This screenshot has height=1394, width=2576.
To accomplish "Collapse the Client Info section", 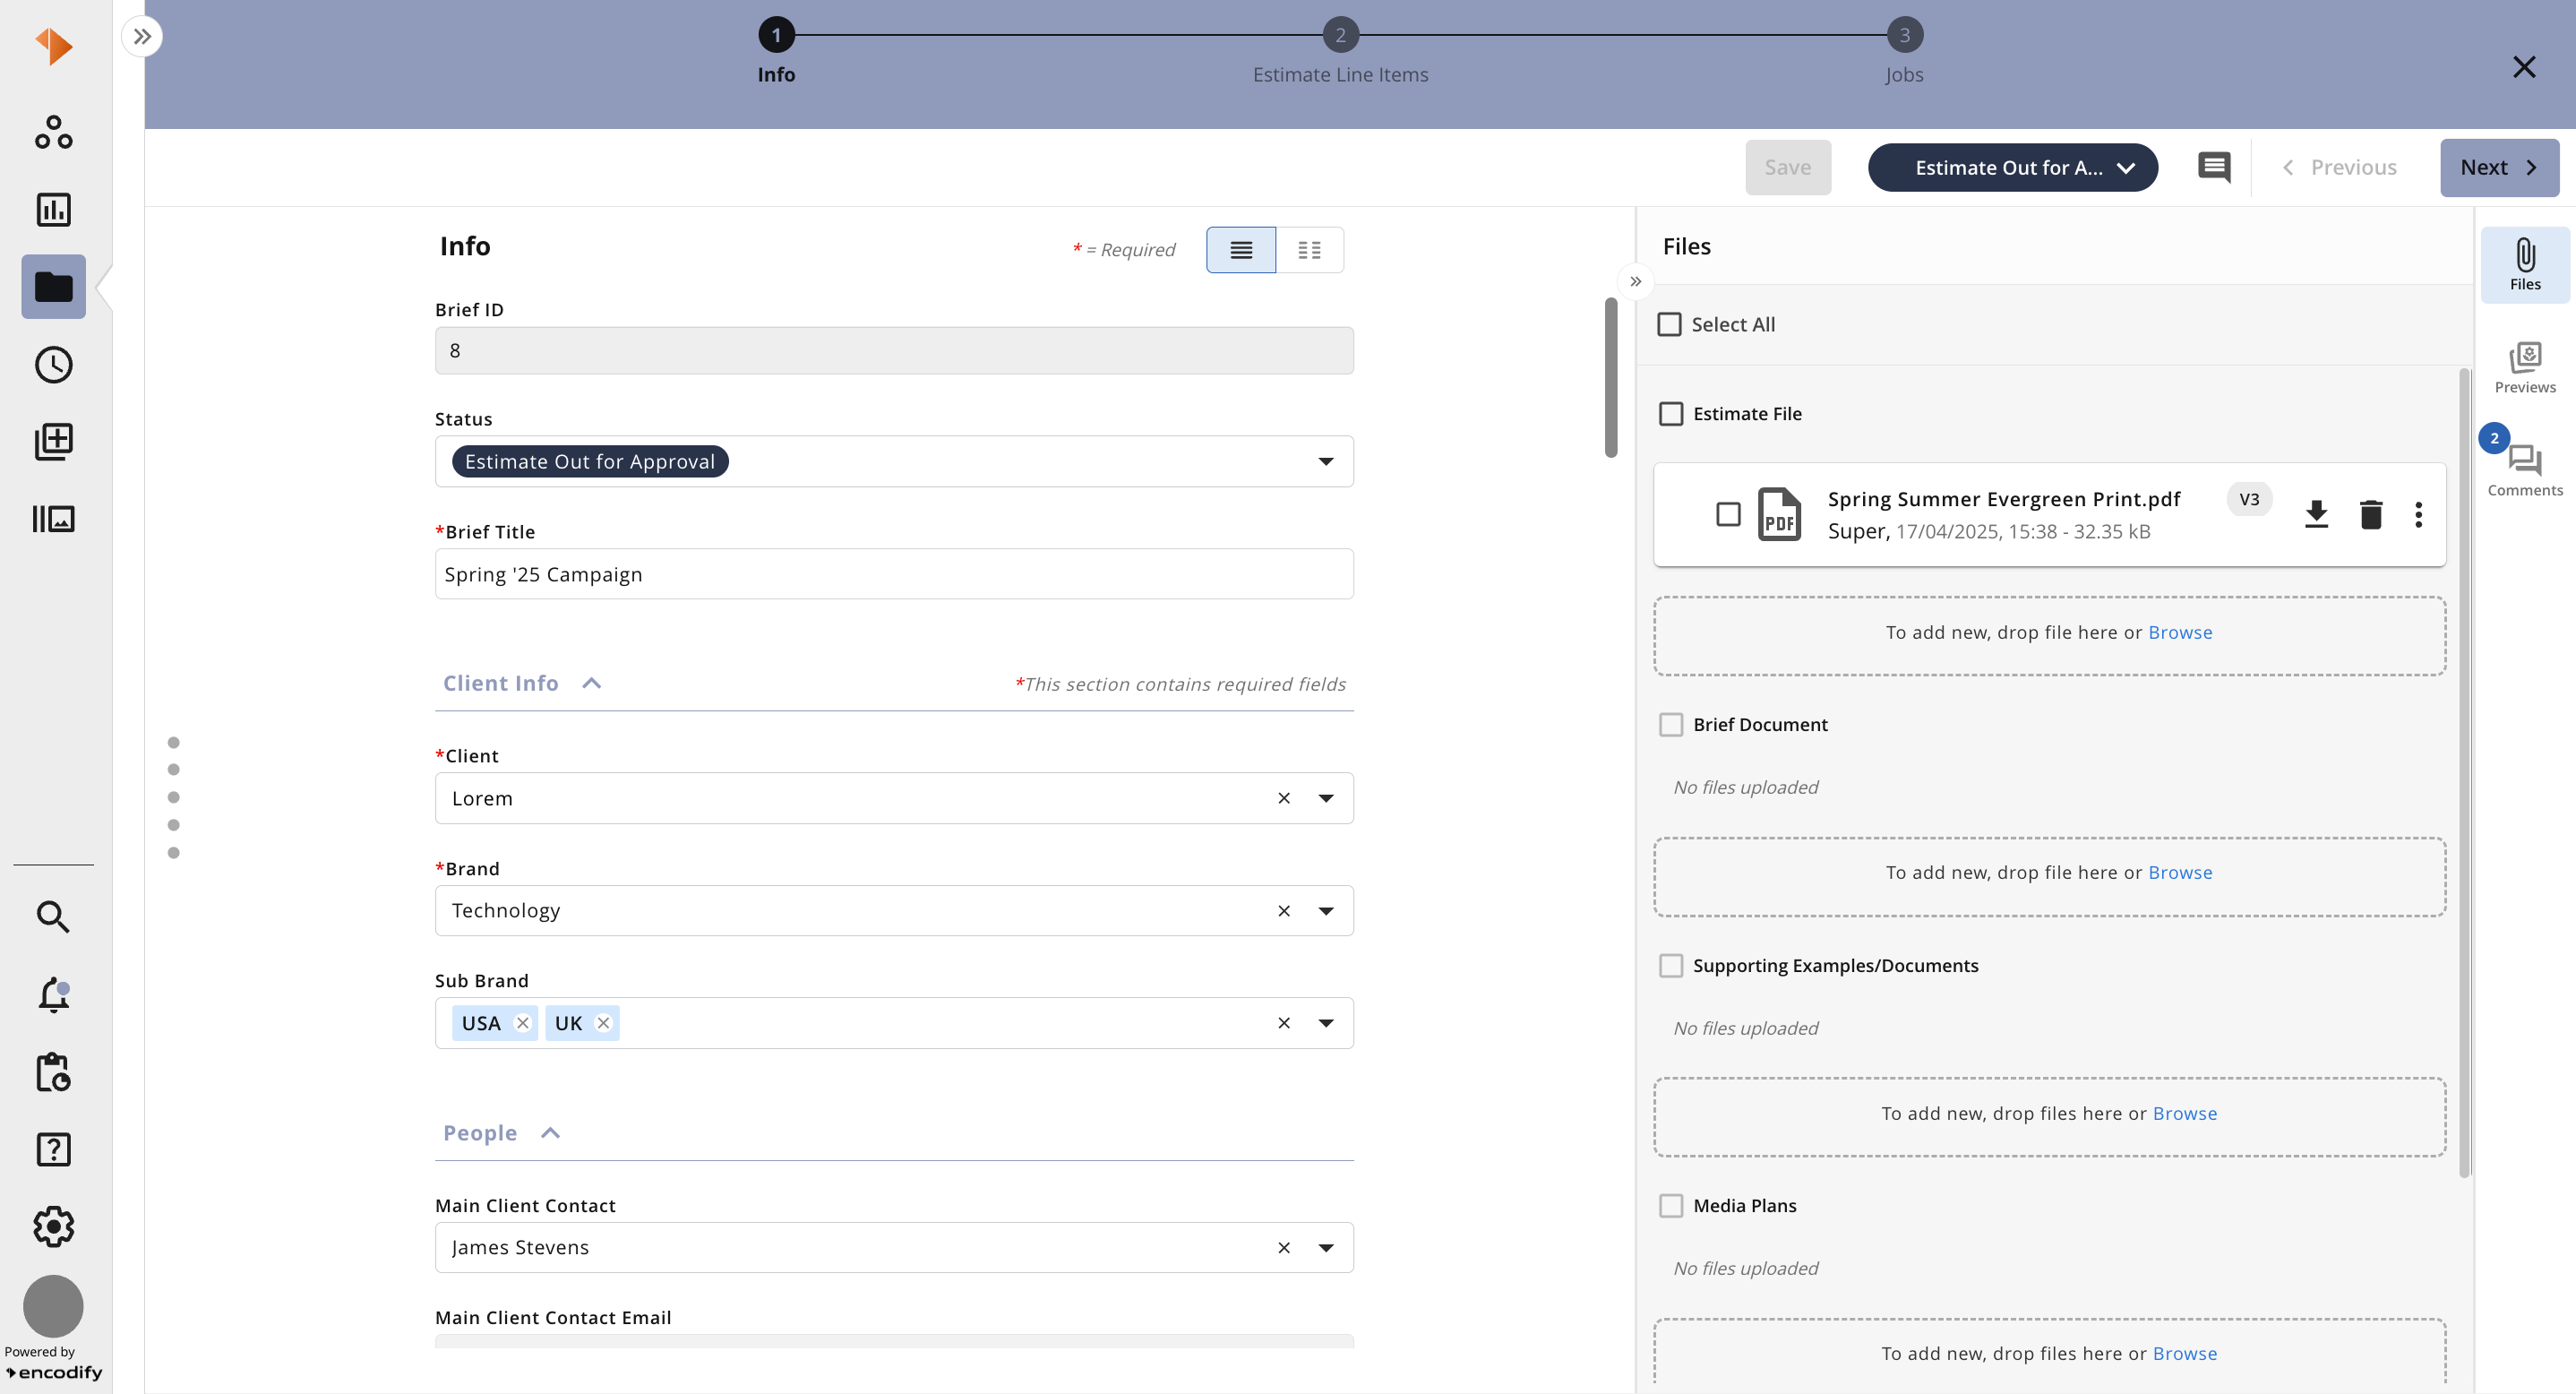I will tap(592, 683).
